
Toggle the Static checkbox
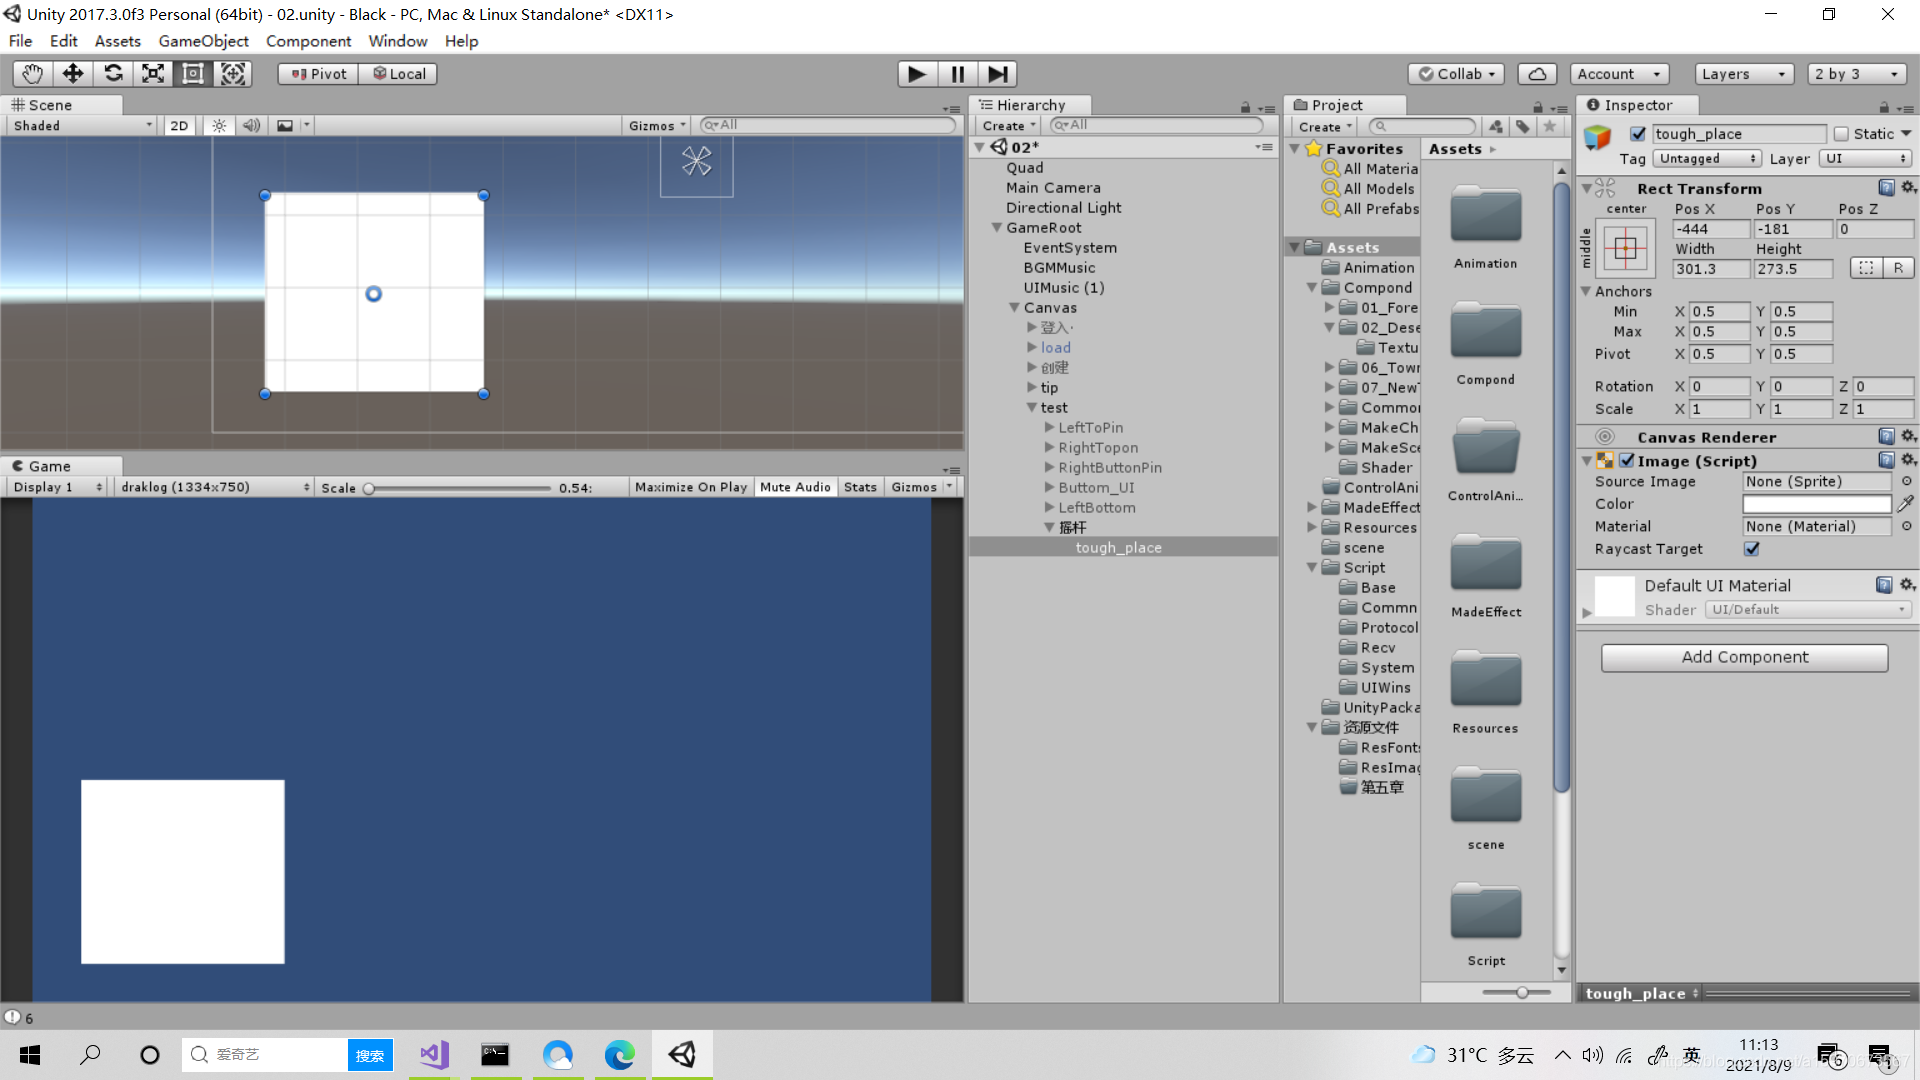1842,134
